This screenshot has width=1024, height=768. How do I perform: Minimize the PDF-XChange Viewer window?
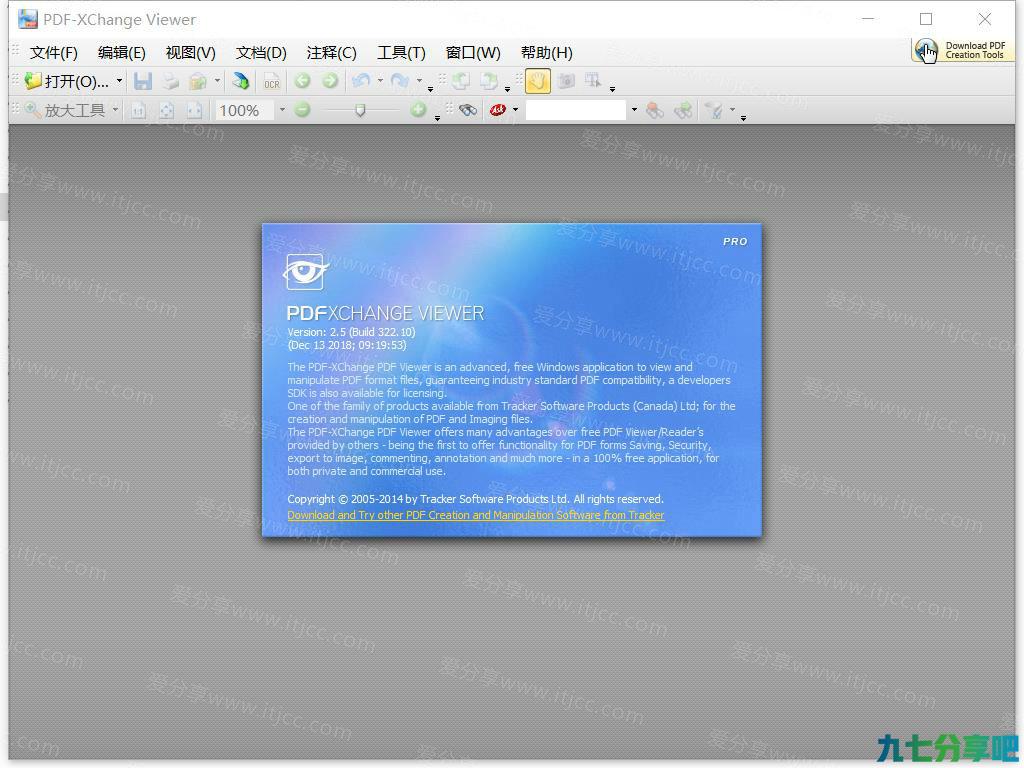(868, 20)
